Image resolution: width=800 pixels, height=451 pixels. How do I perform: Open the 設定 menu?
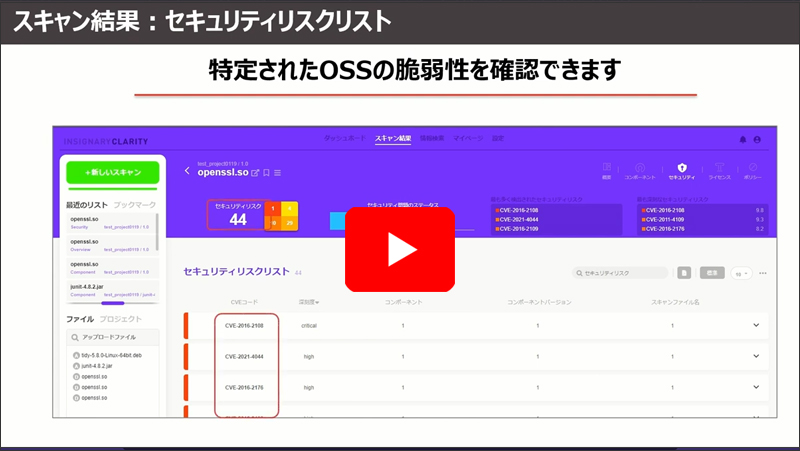(498, 138)
